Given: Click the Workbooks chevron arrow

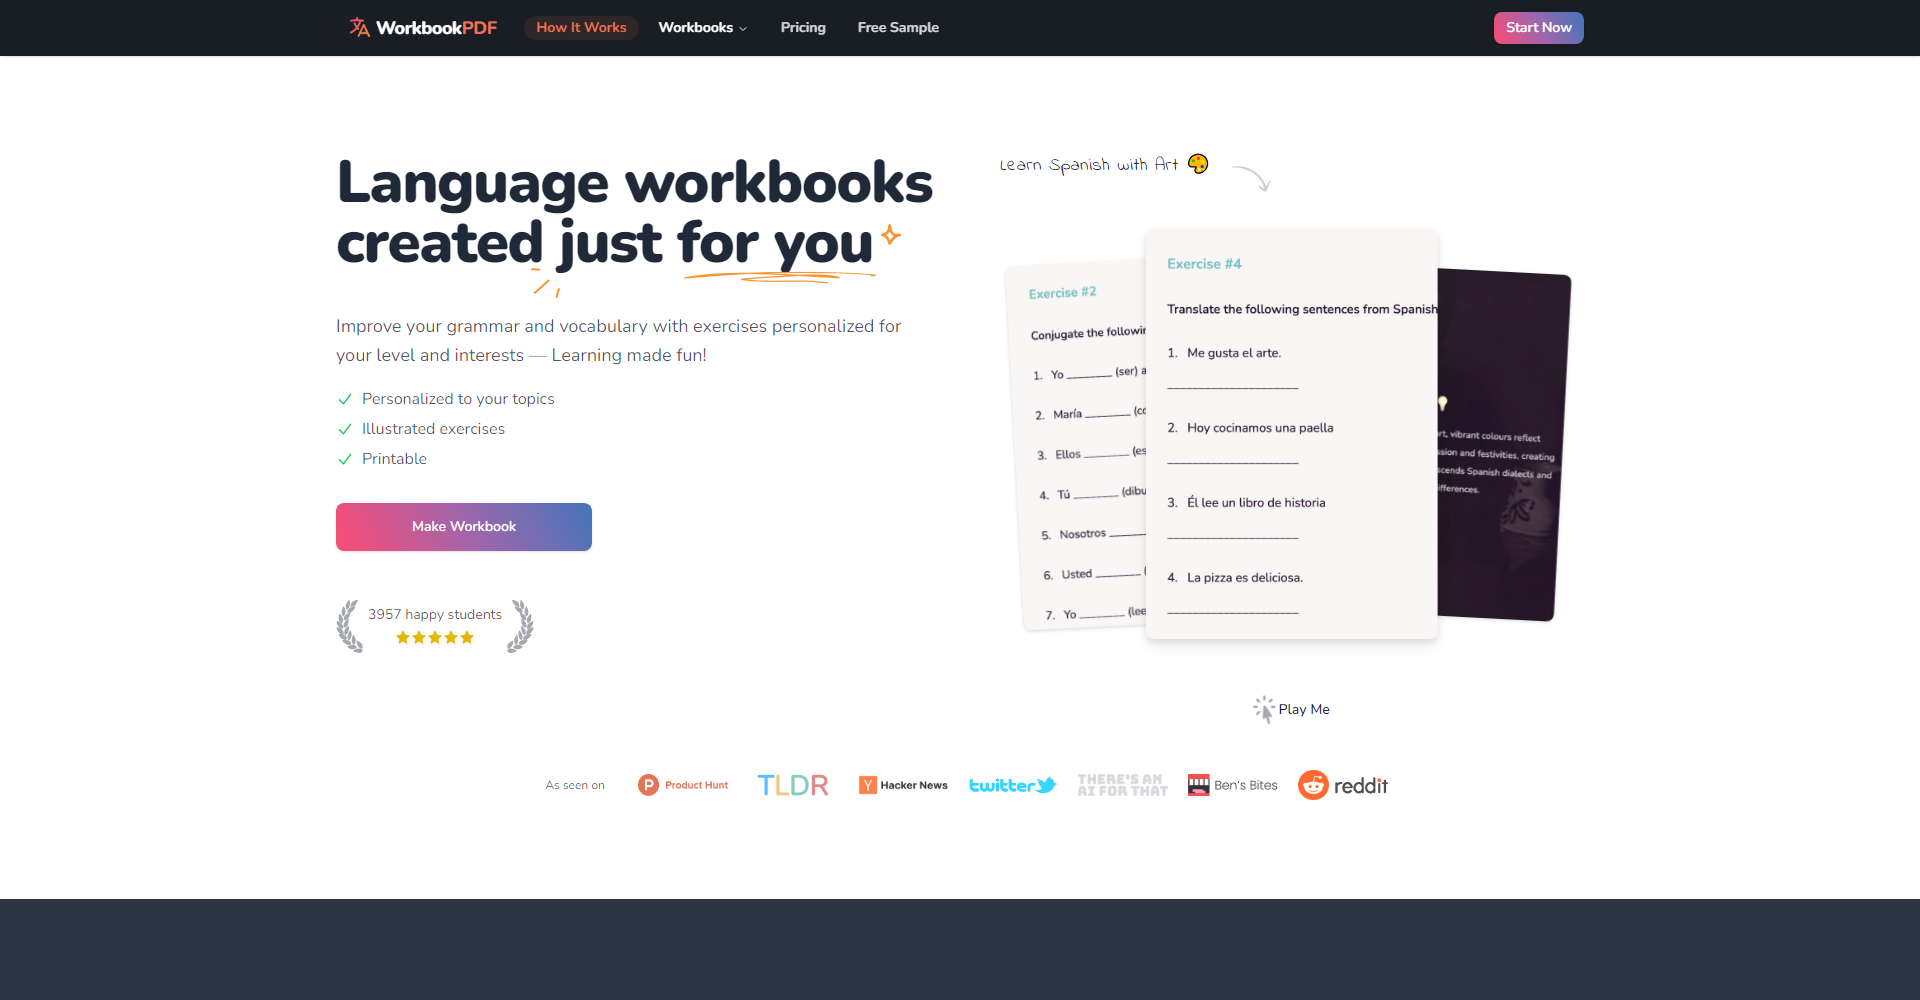Looking at the screenshot, I should (x=741, y=28).
